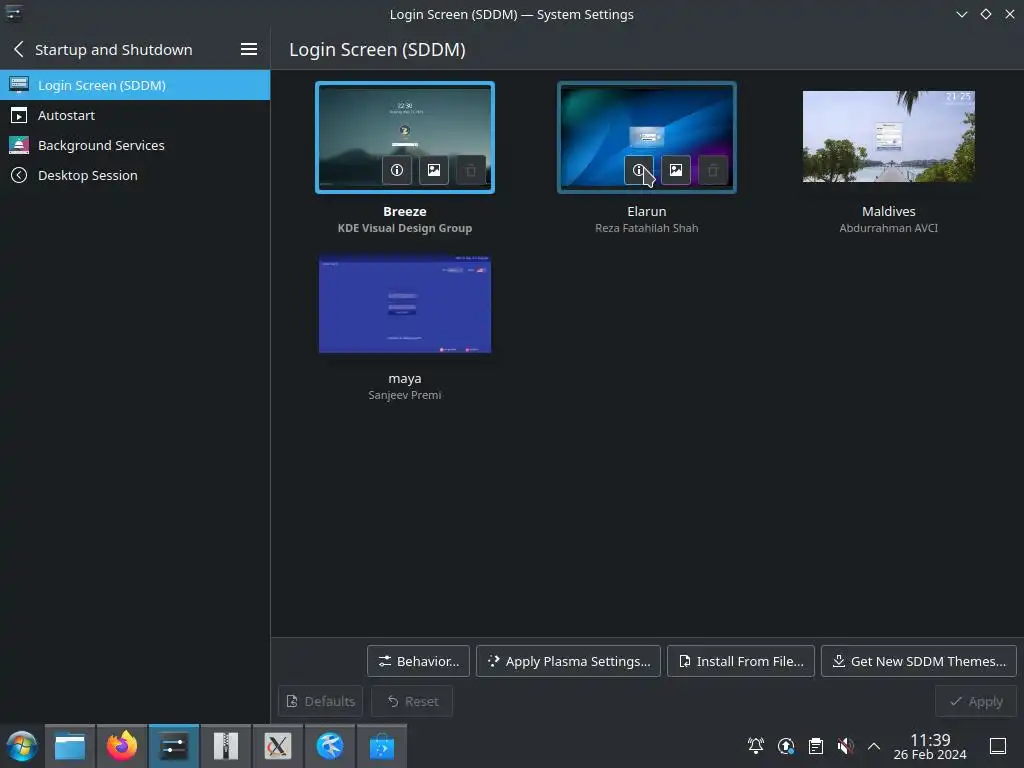Click the Reset button
This screenshot has width=1024, height=768.
[412, 701]
